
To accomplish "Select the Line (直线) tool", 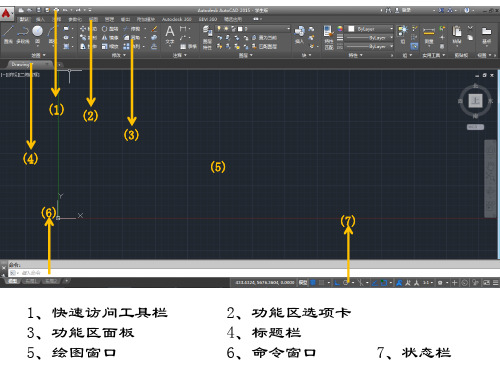I will (8, 35).
